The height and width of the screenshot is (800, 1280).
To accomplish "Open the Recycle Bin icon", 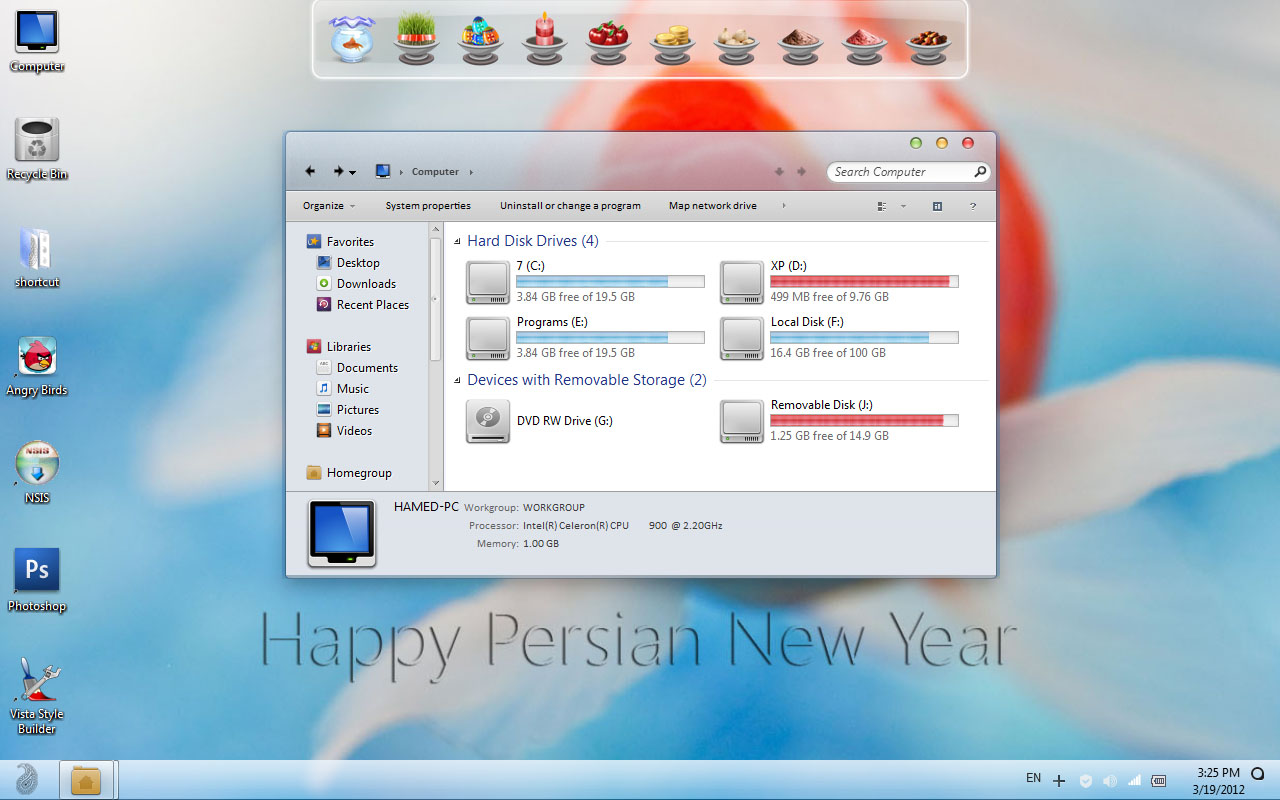I will click(37, 140).
